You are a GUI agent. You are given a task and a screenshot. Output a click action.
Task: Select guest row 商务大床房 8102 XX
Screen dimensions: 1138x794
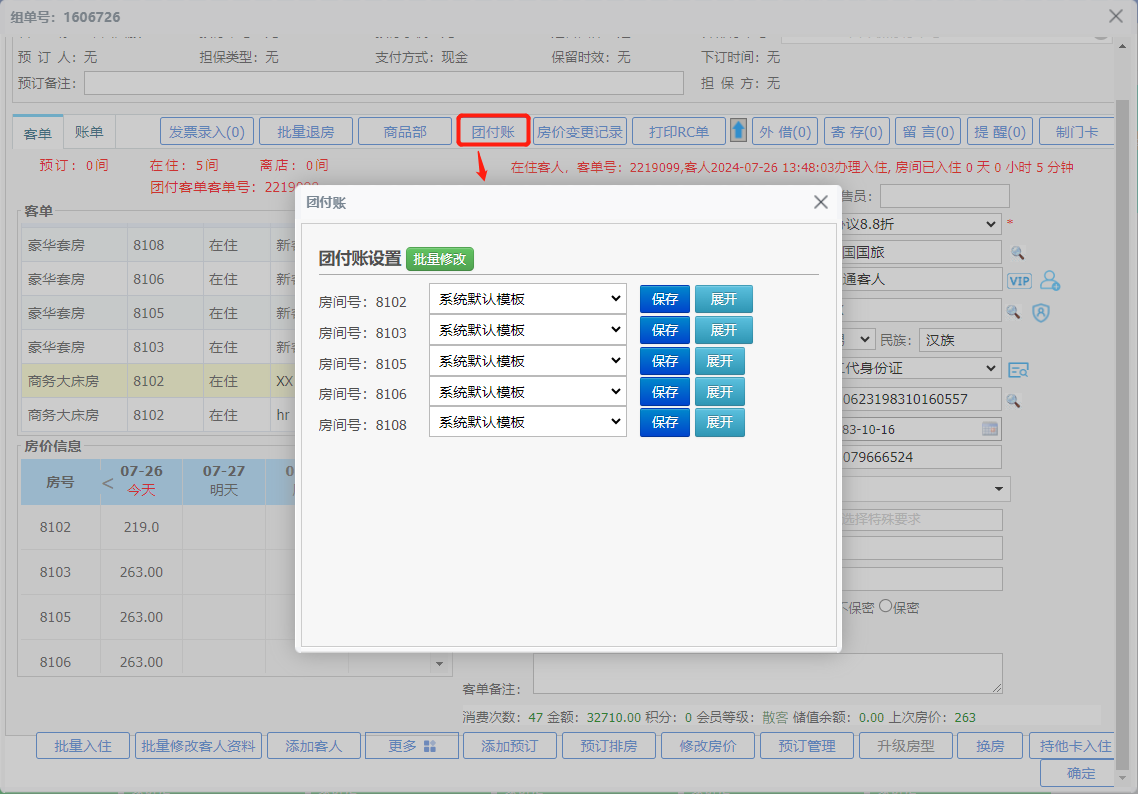point(158,381)
